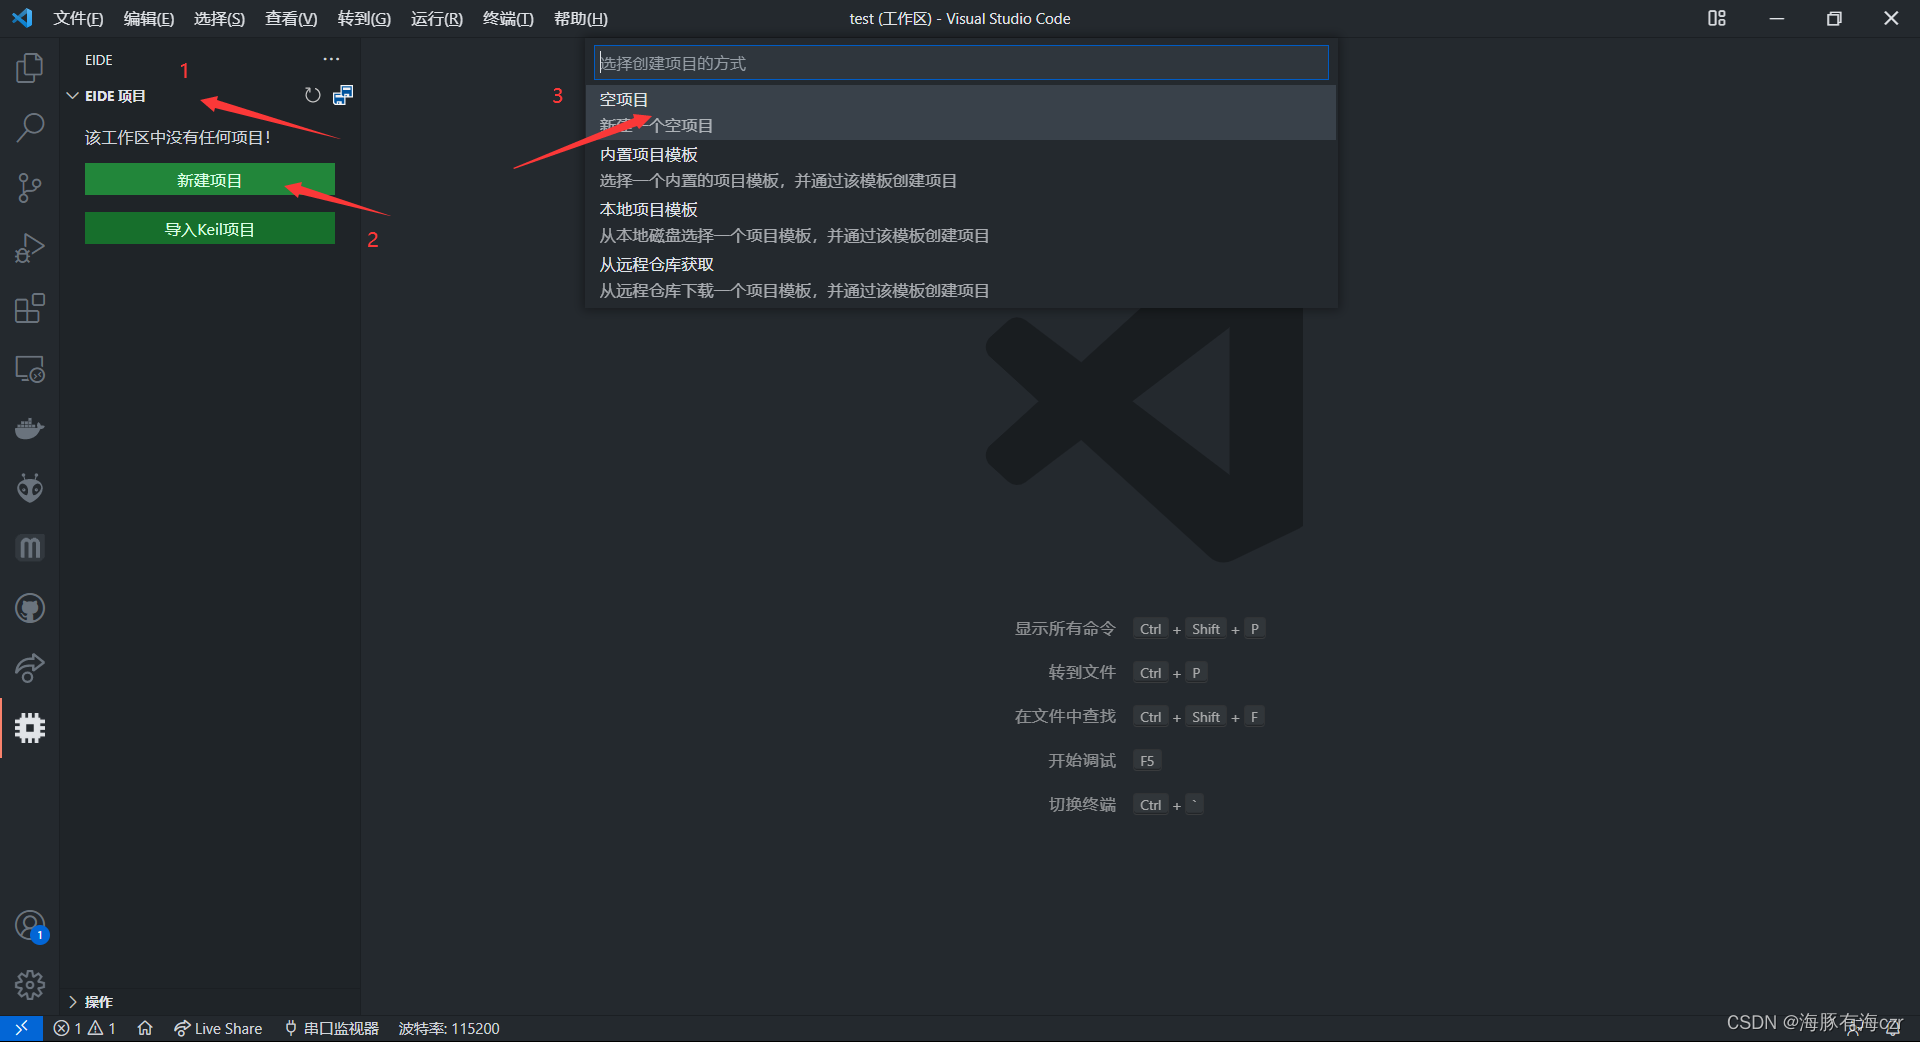The height and width of the screenshot is (1042, 1920).
Task: Open the 转到(G) menu
Action: pos(364,19)
